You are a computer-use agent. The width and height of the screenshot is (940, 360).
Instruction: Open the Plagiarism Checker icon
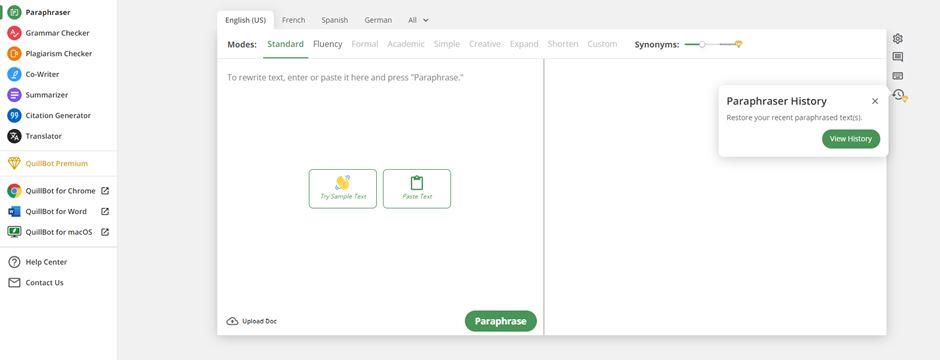tap(14, 53)
